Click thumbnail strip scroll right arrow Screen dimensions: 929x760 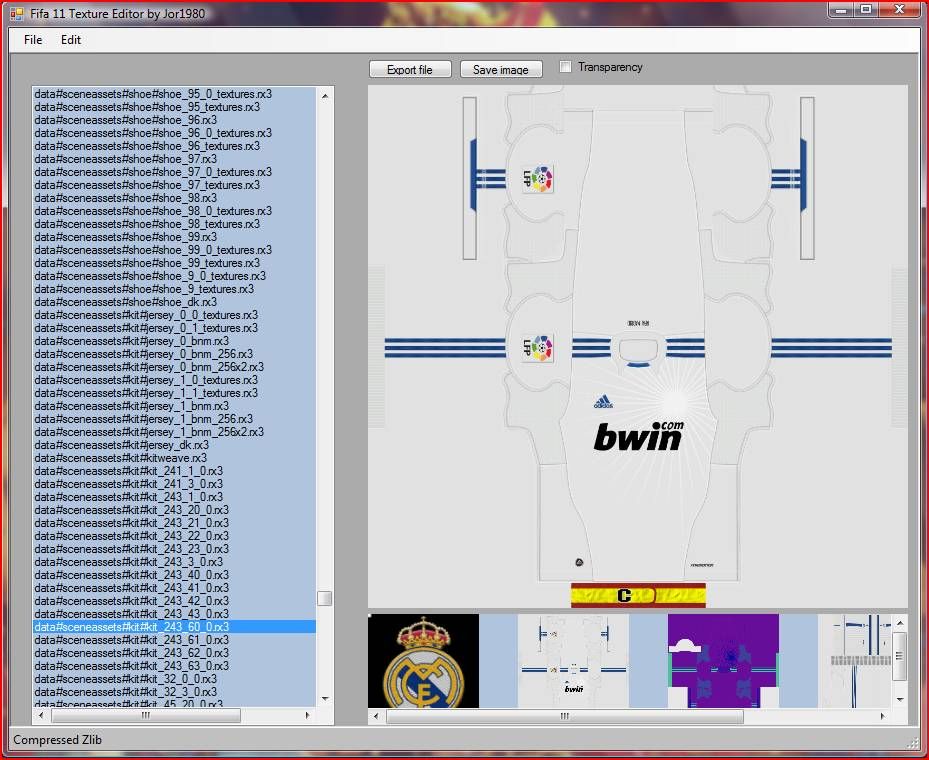tap(882, 717)
